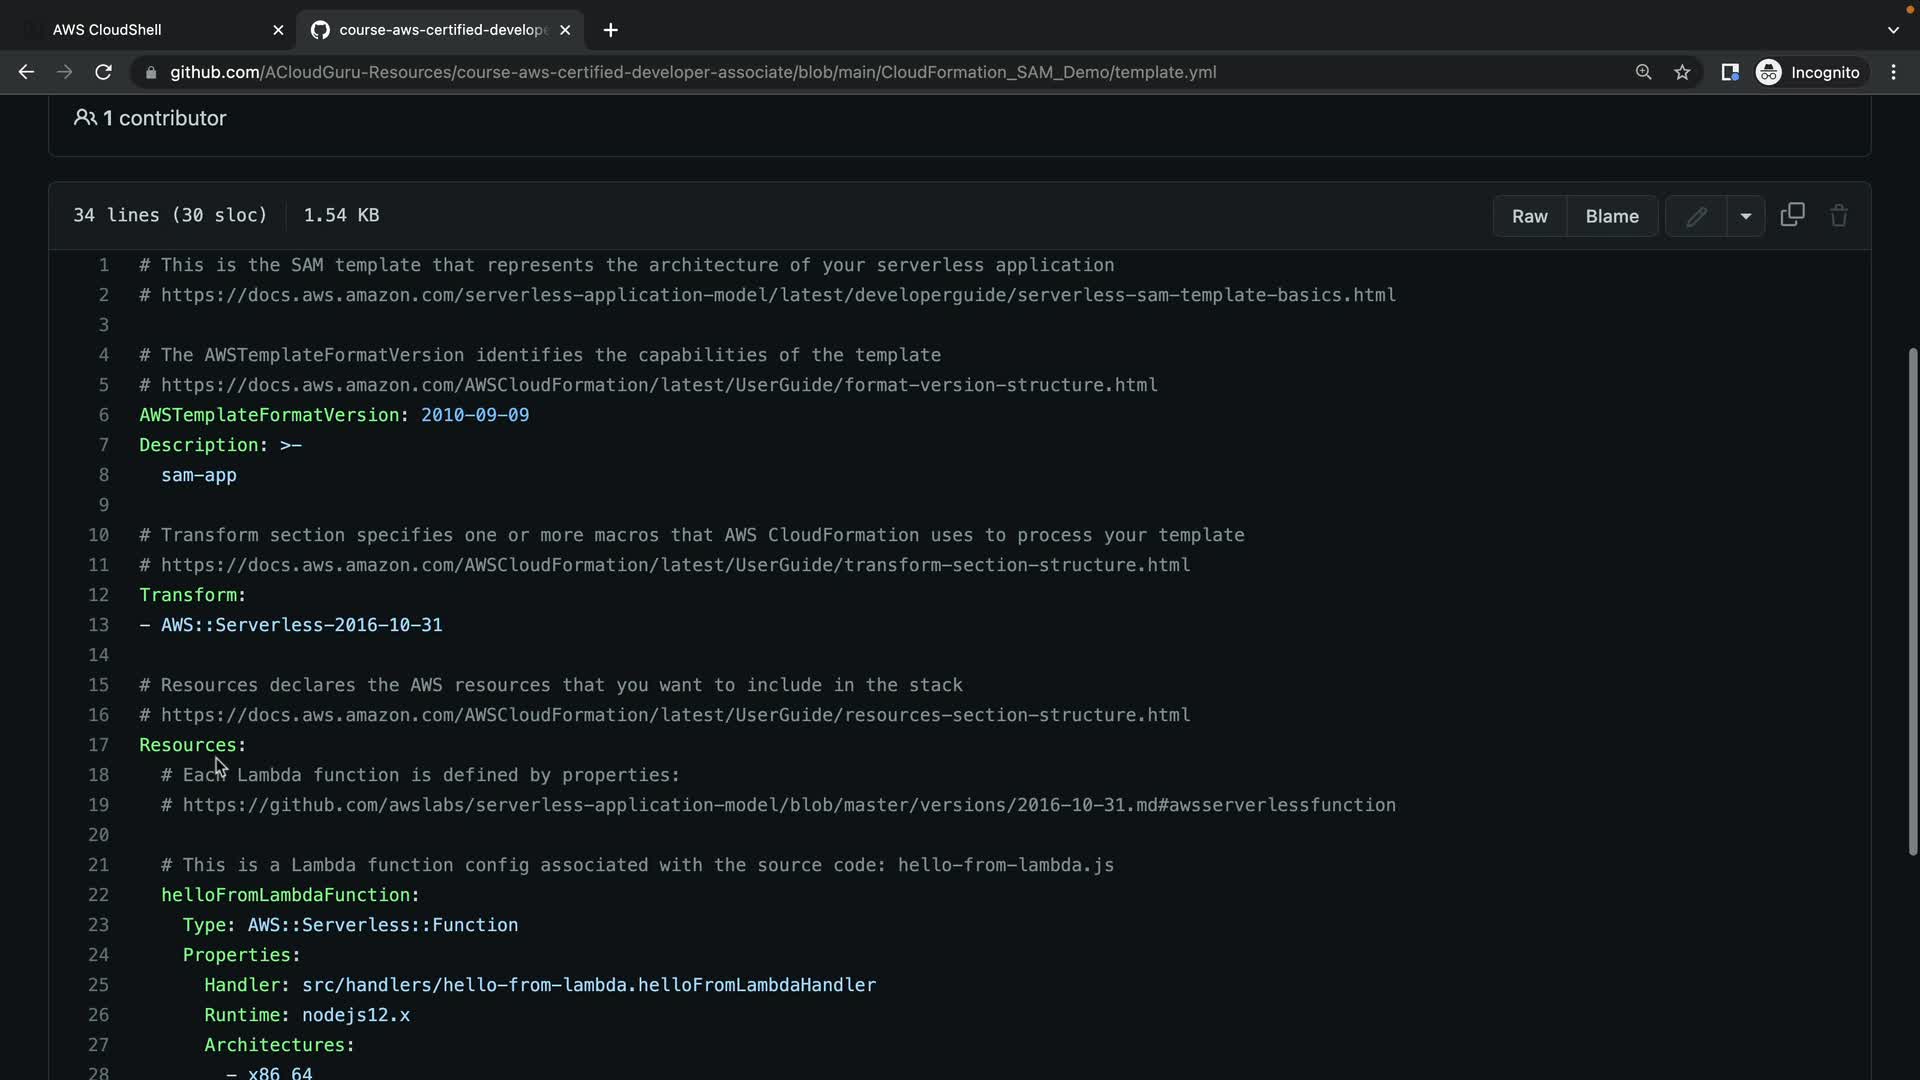Viewport: 1920px width, 1080px height.
Task: Open Chrome three-dot menu
Action: (1893, 72)
